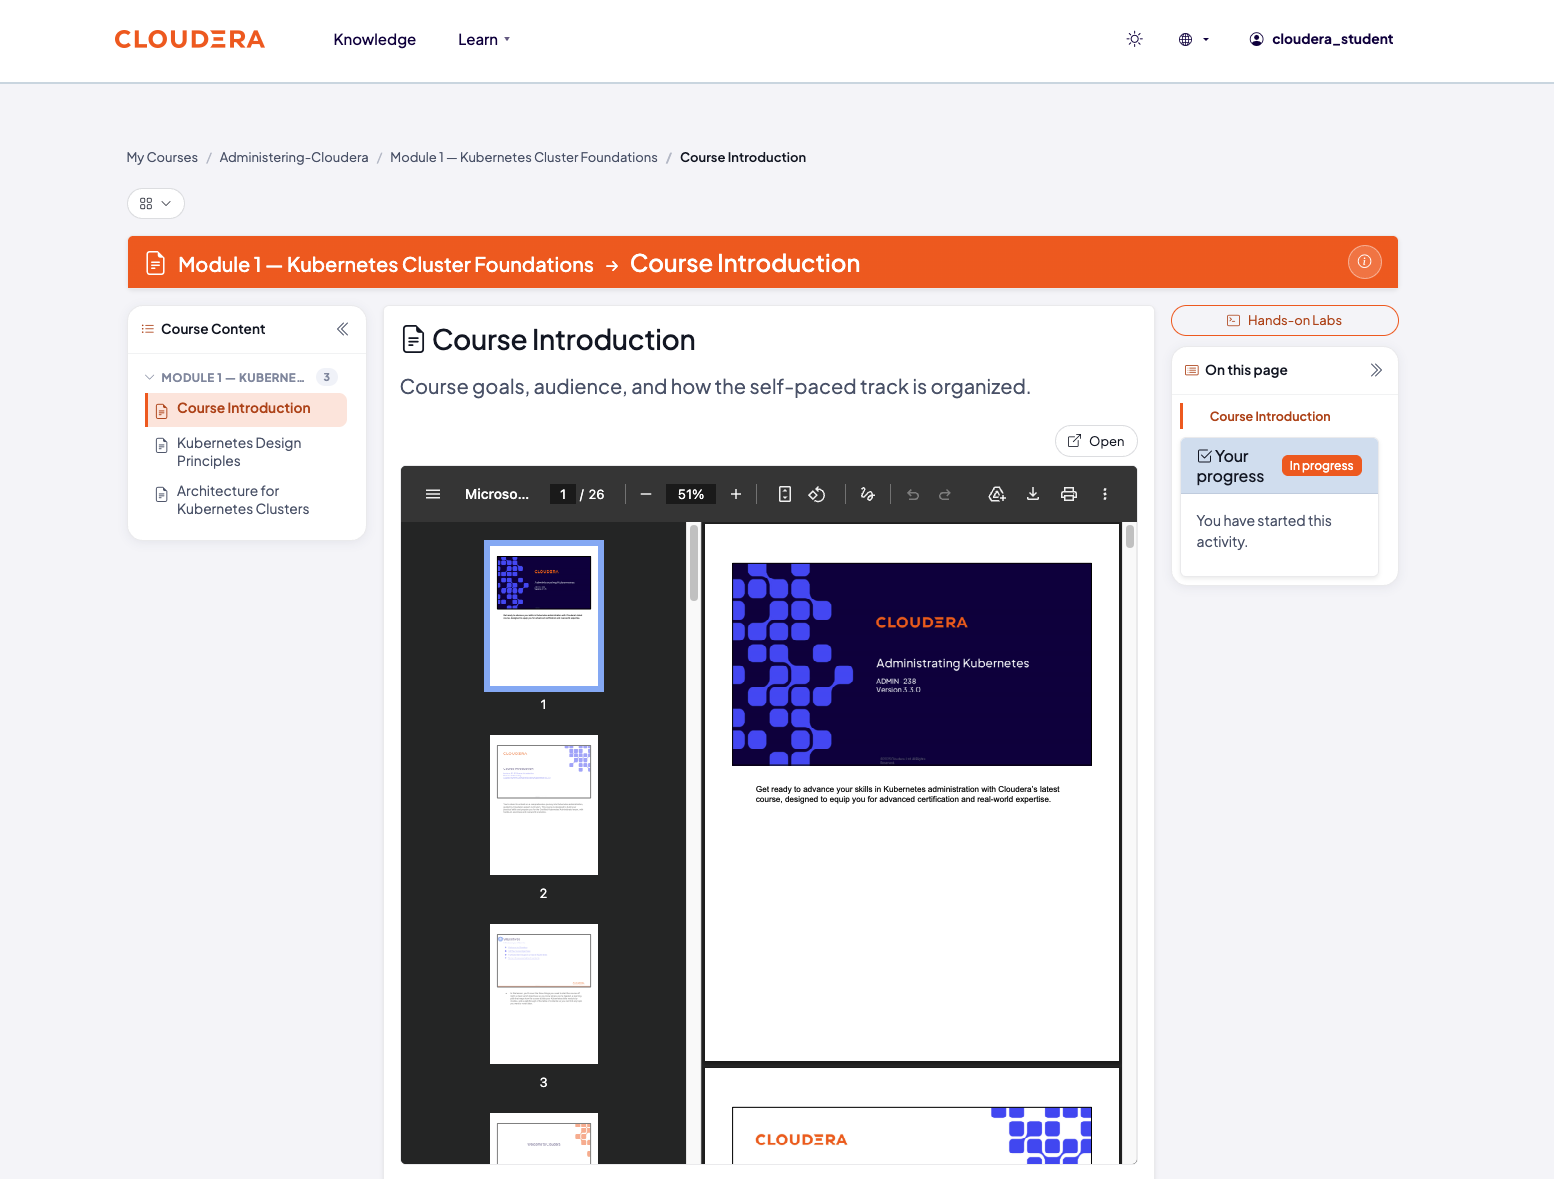Open the Knowledge menu item
Screen dimensions: 1554x1179
coord(375,40)
